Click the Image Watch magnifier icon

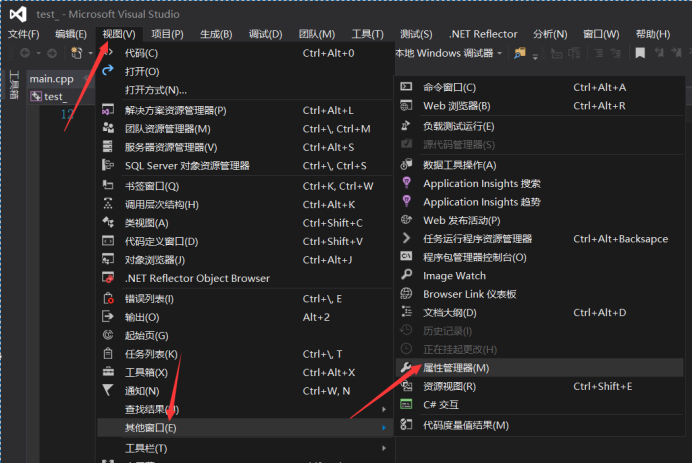[x=406, y=275]
